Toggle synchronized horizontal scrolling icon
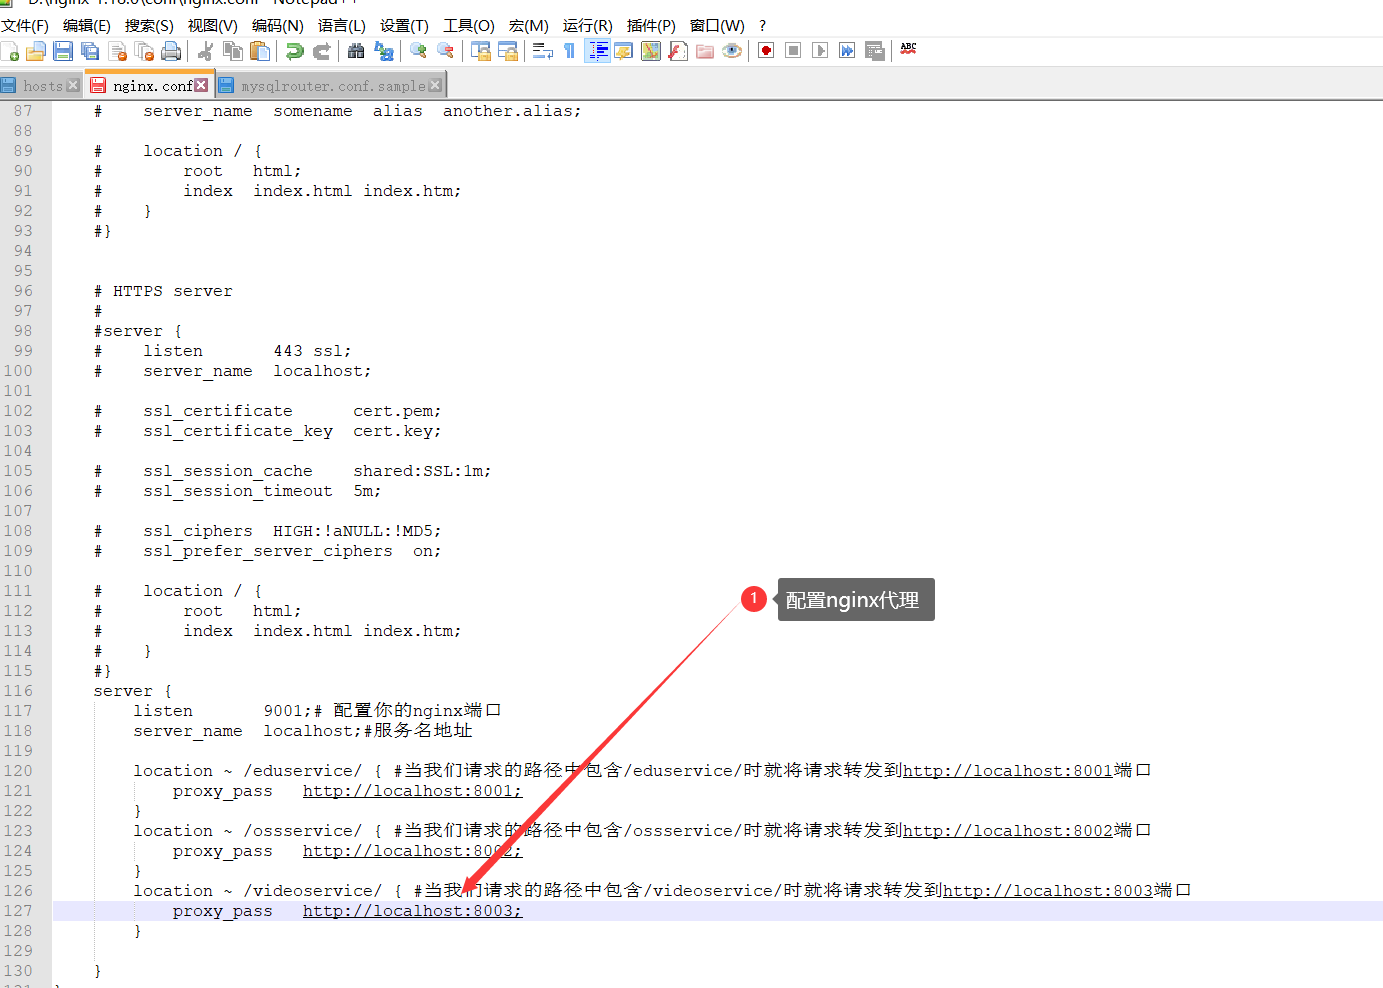This screenshot has height=988, width=1383. tap(508, 51)
